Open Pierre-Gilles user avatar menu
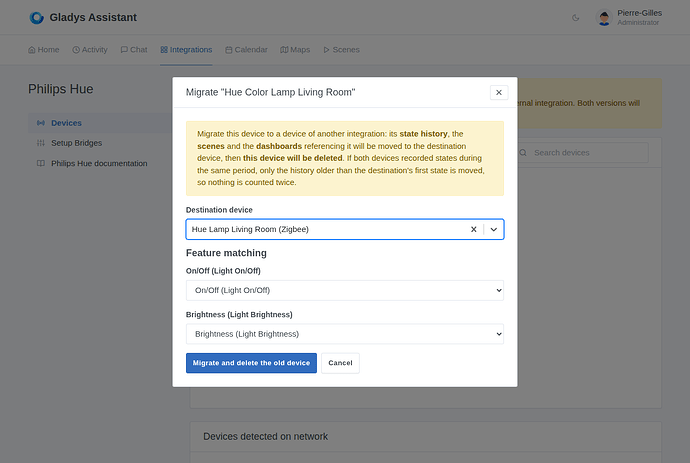690x463 pixels. tap(604, 18)
